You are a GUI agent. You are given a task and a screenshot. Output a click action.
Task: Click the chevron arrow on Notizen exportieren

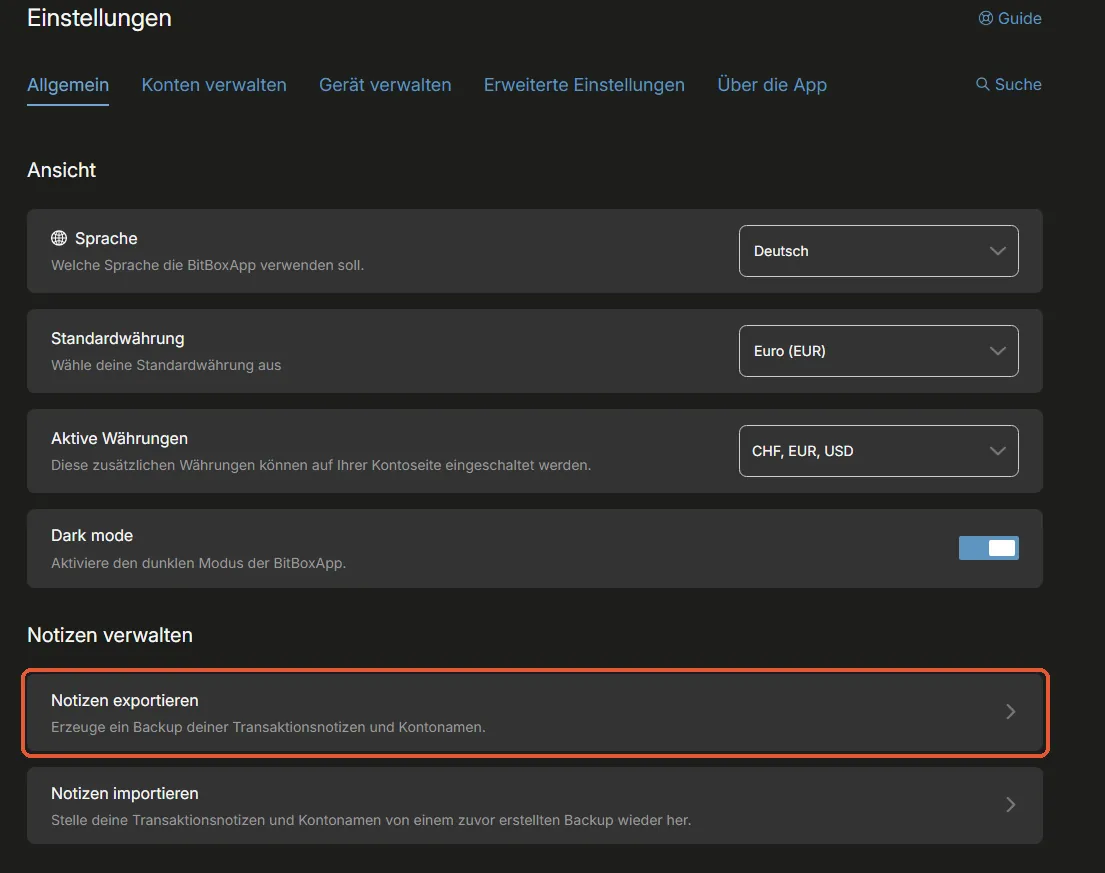(1010, 712)
